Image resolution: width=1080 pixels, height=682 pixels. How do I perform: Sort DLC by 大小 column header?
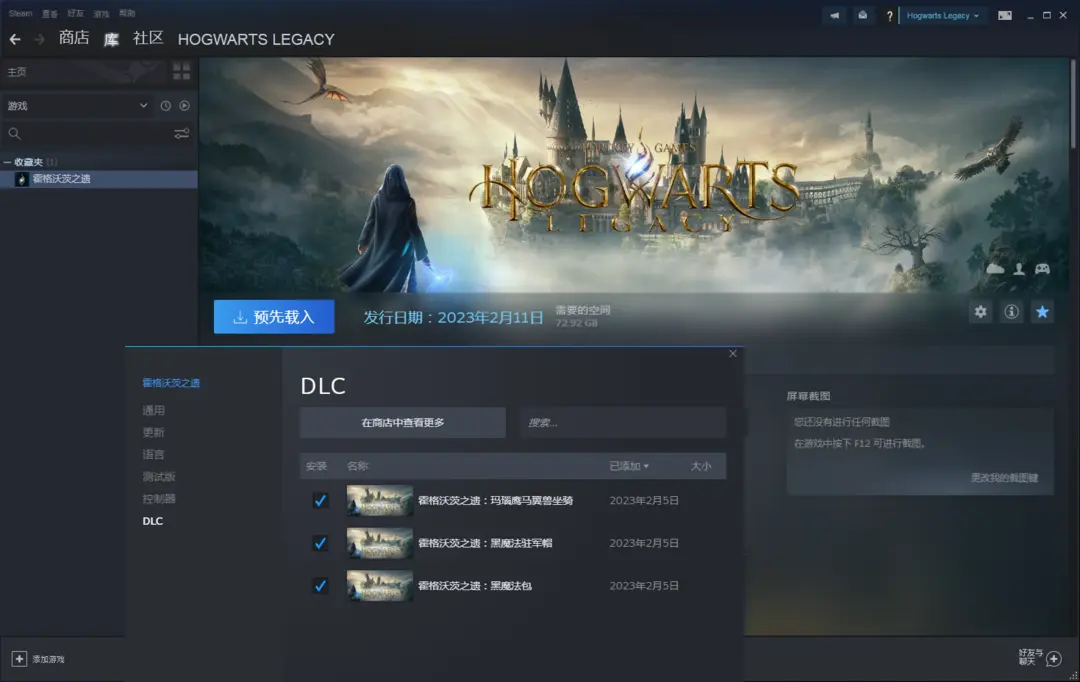pos(701,466)
